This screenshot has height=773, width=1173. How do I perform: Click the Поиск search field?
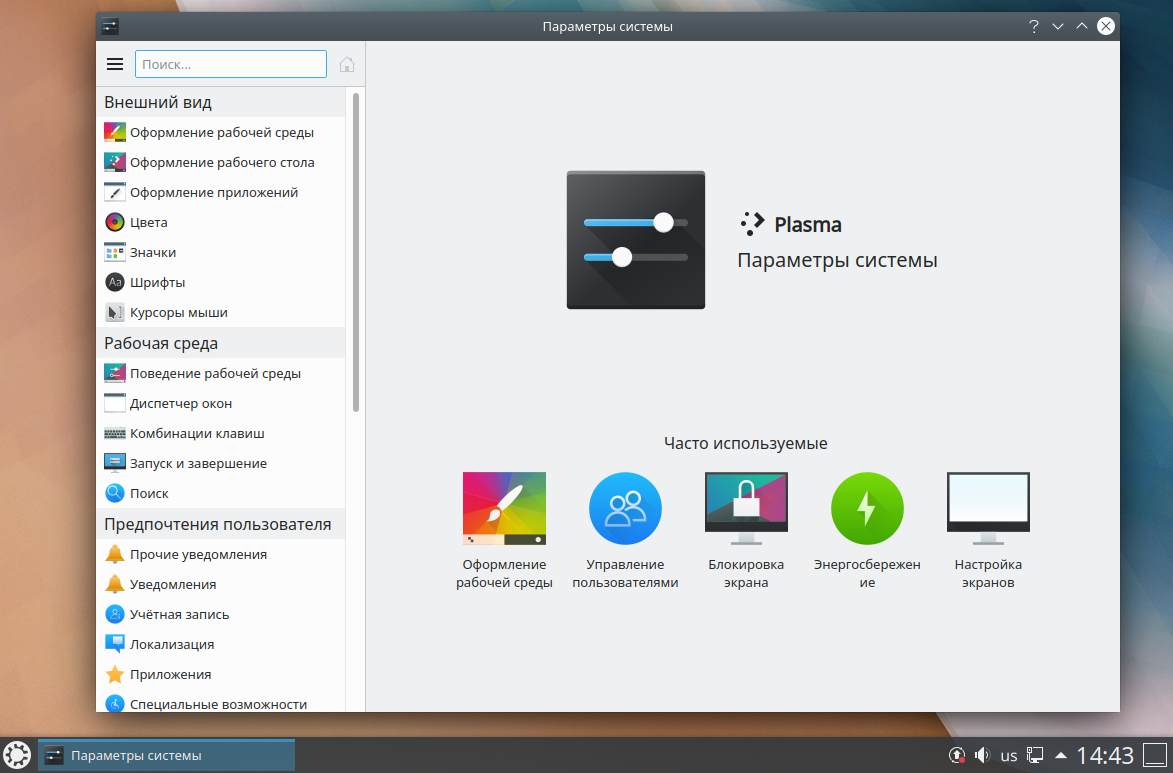(230, 64)
